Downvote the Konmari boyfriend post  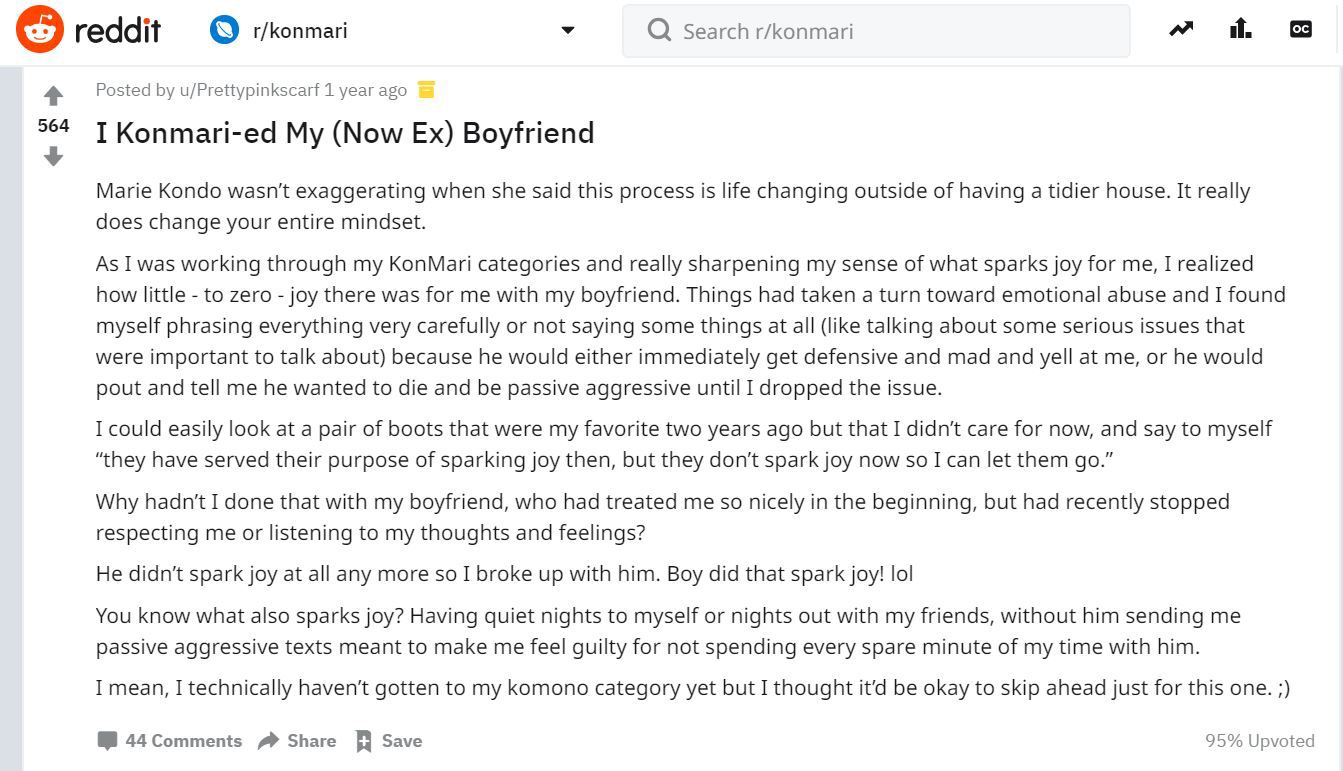(54, 156)
